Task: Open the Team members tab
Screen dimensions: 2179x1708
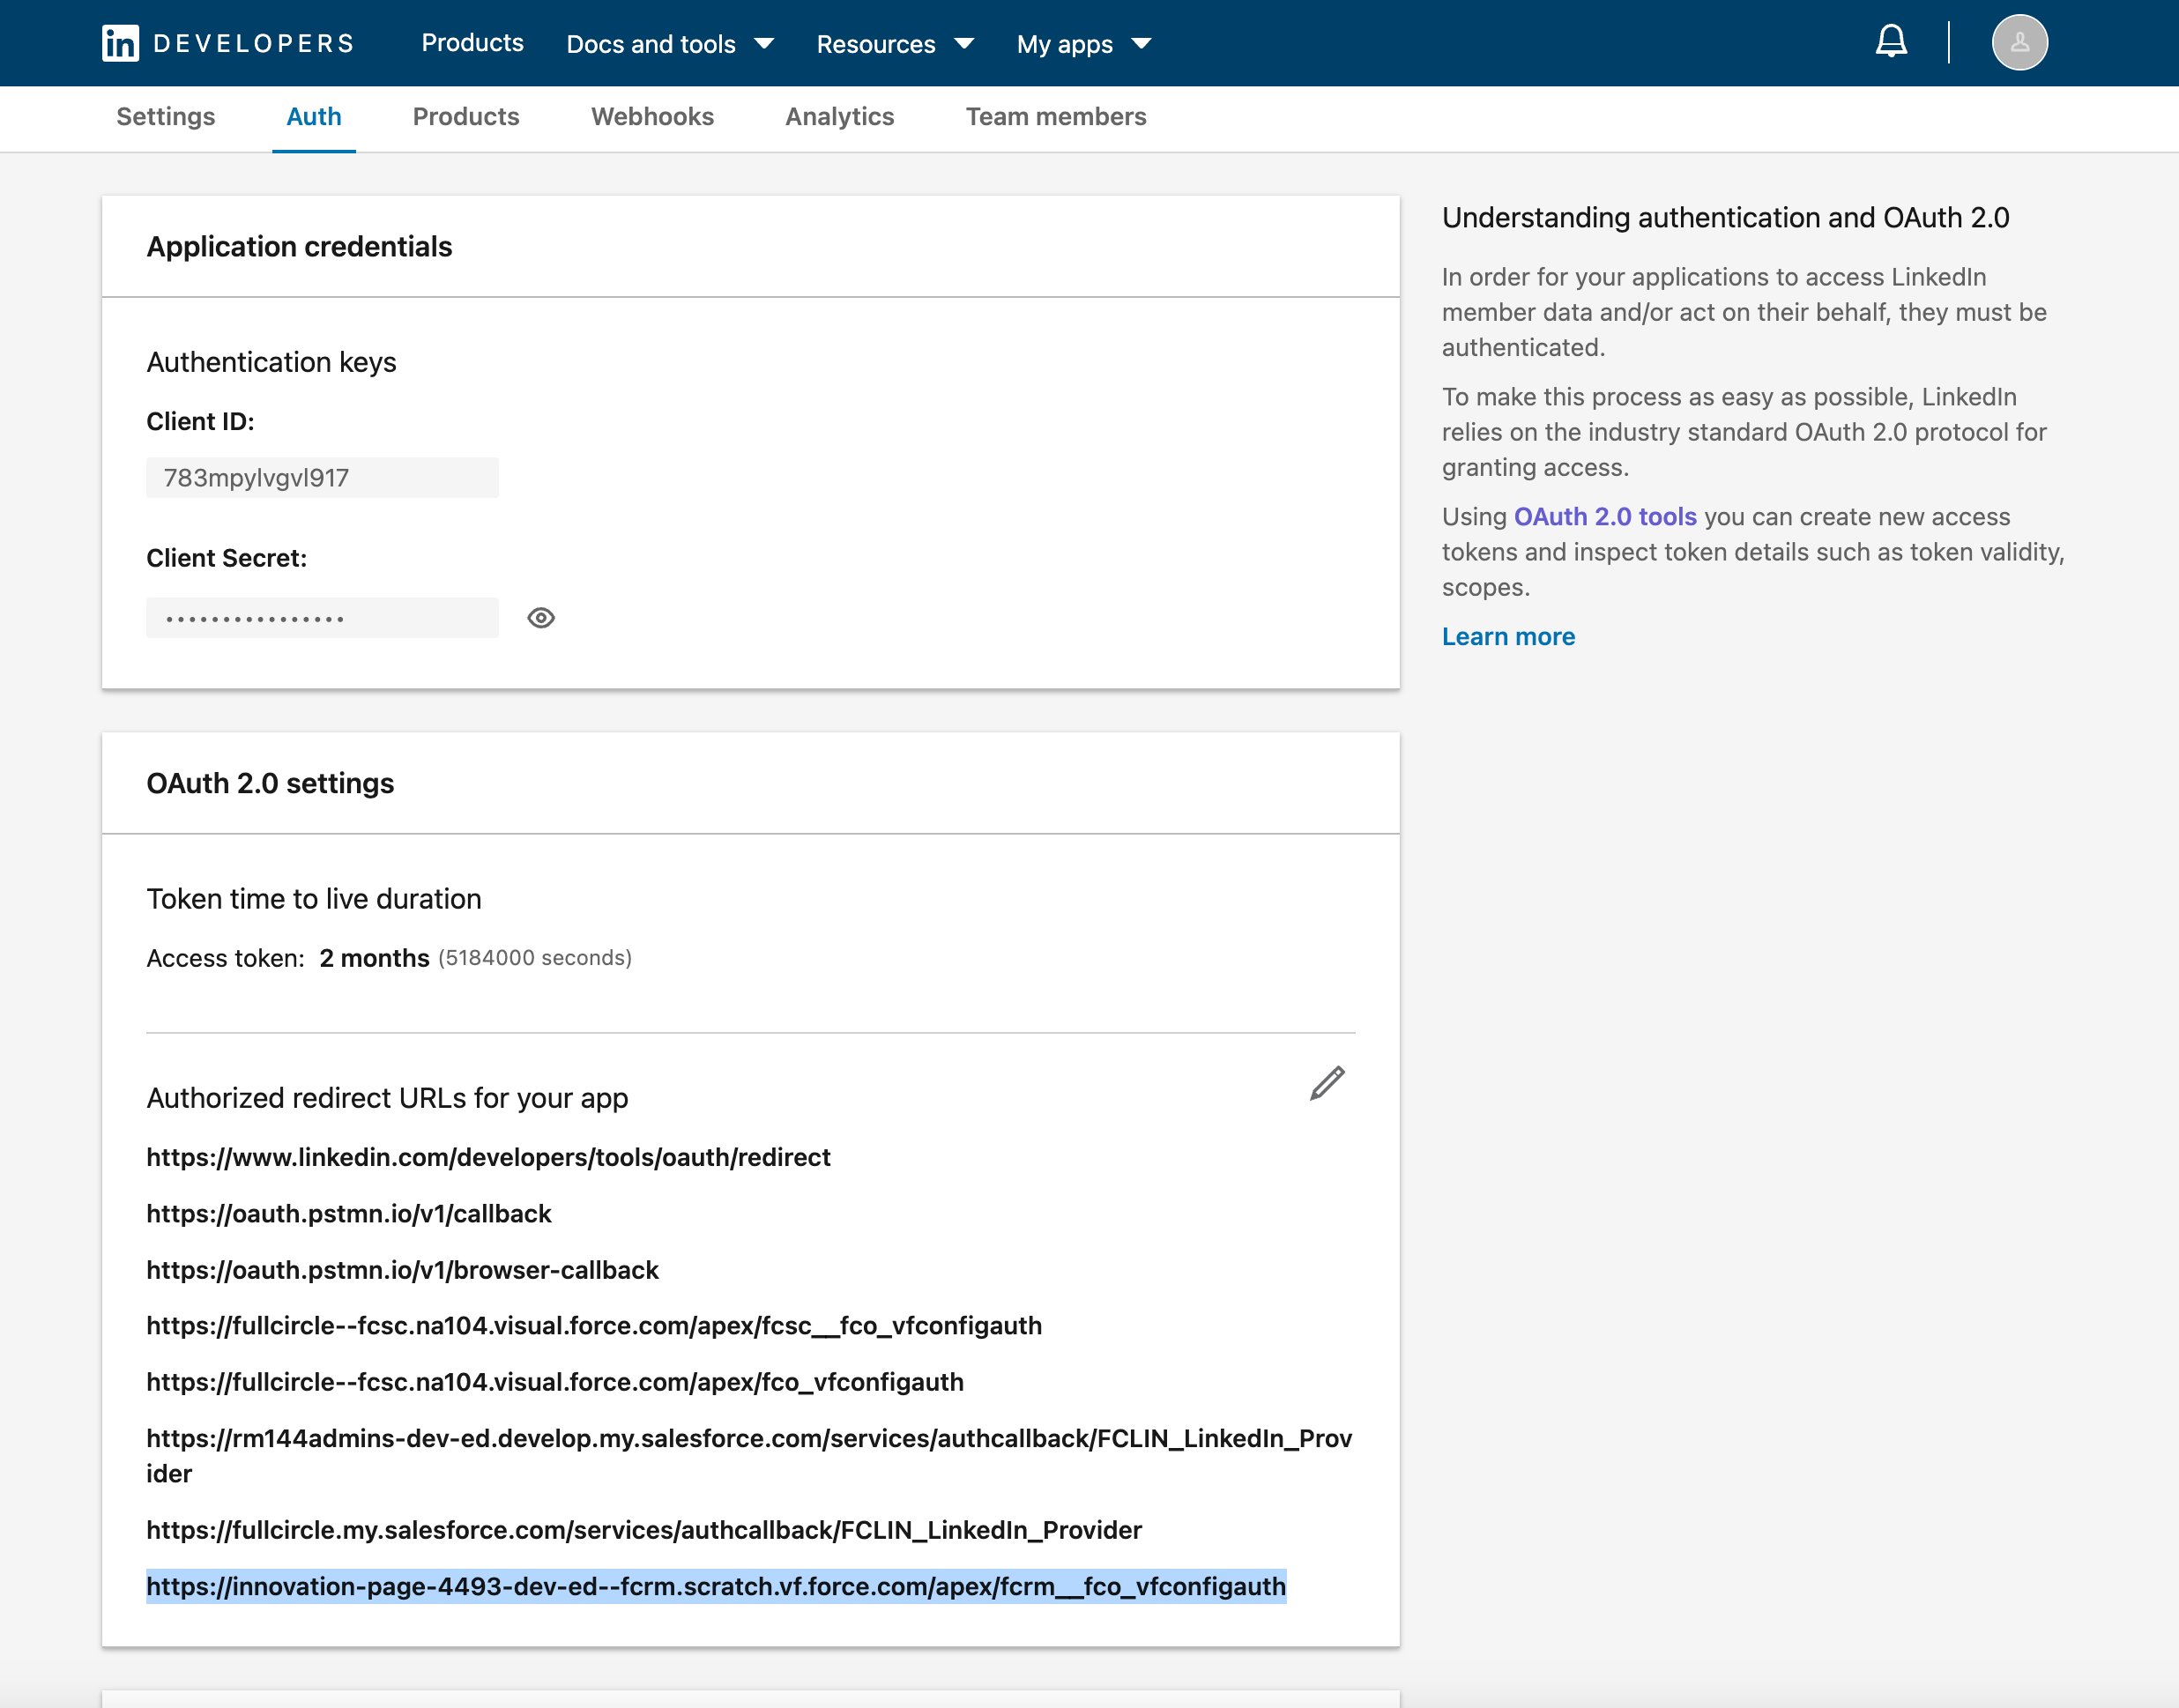Action: click(1056, 117)
